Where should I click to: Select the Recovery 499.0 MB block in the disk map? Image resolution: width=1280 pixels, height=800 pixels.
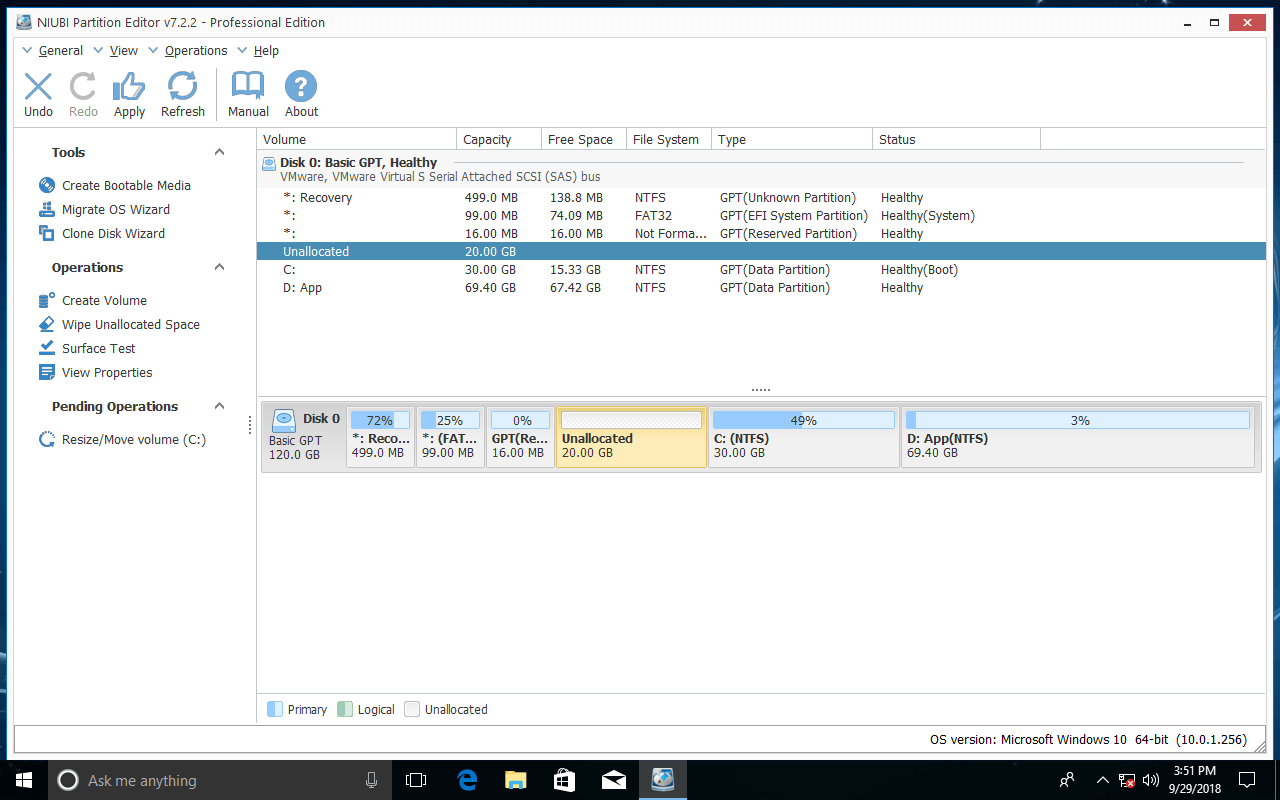[381, 437]
